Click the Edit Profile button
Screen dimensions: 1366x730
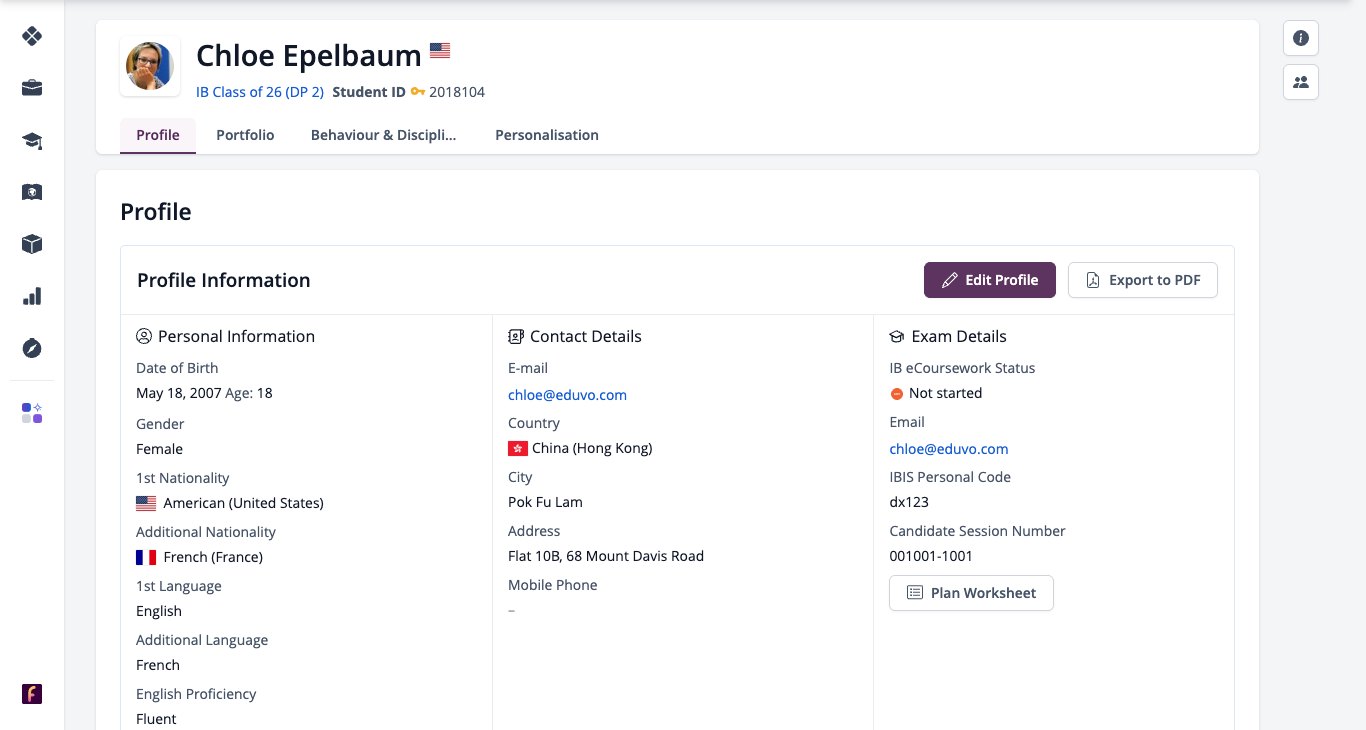coord(990,280)
